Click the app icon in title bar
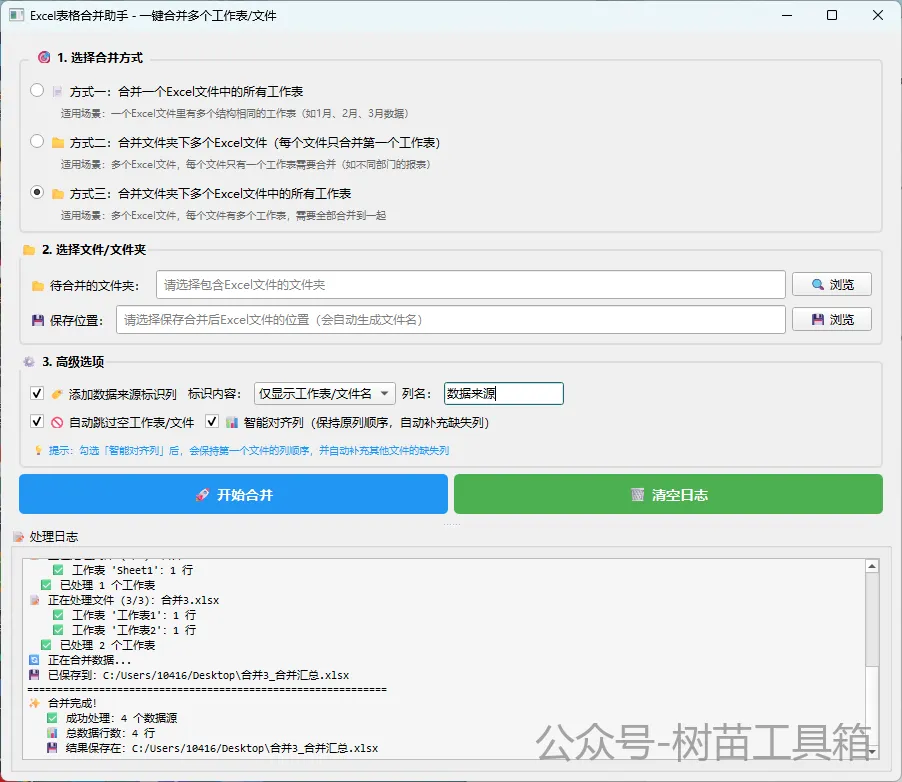Viewport: 902px width, 782px height. click(17, 15)
